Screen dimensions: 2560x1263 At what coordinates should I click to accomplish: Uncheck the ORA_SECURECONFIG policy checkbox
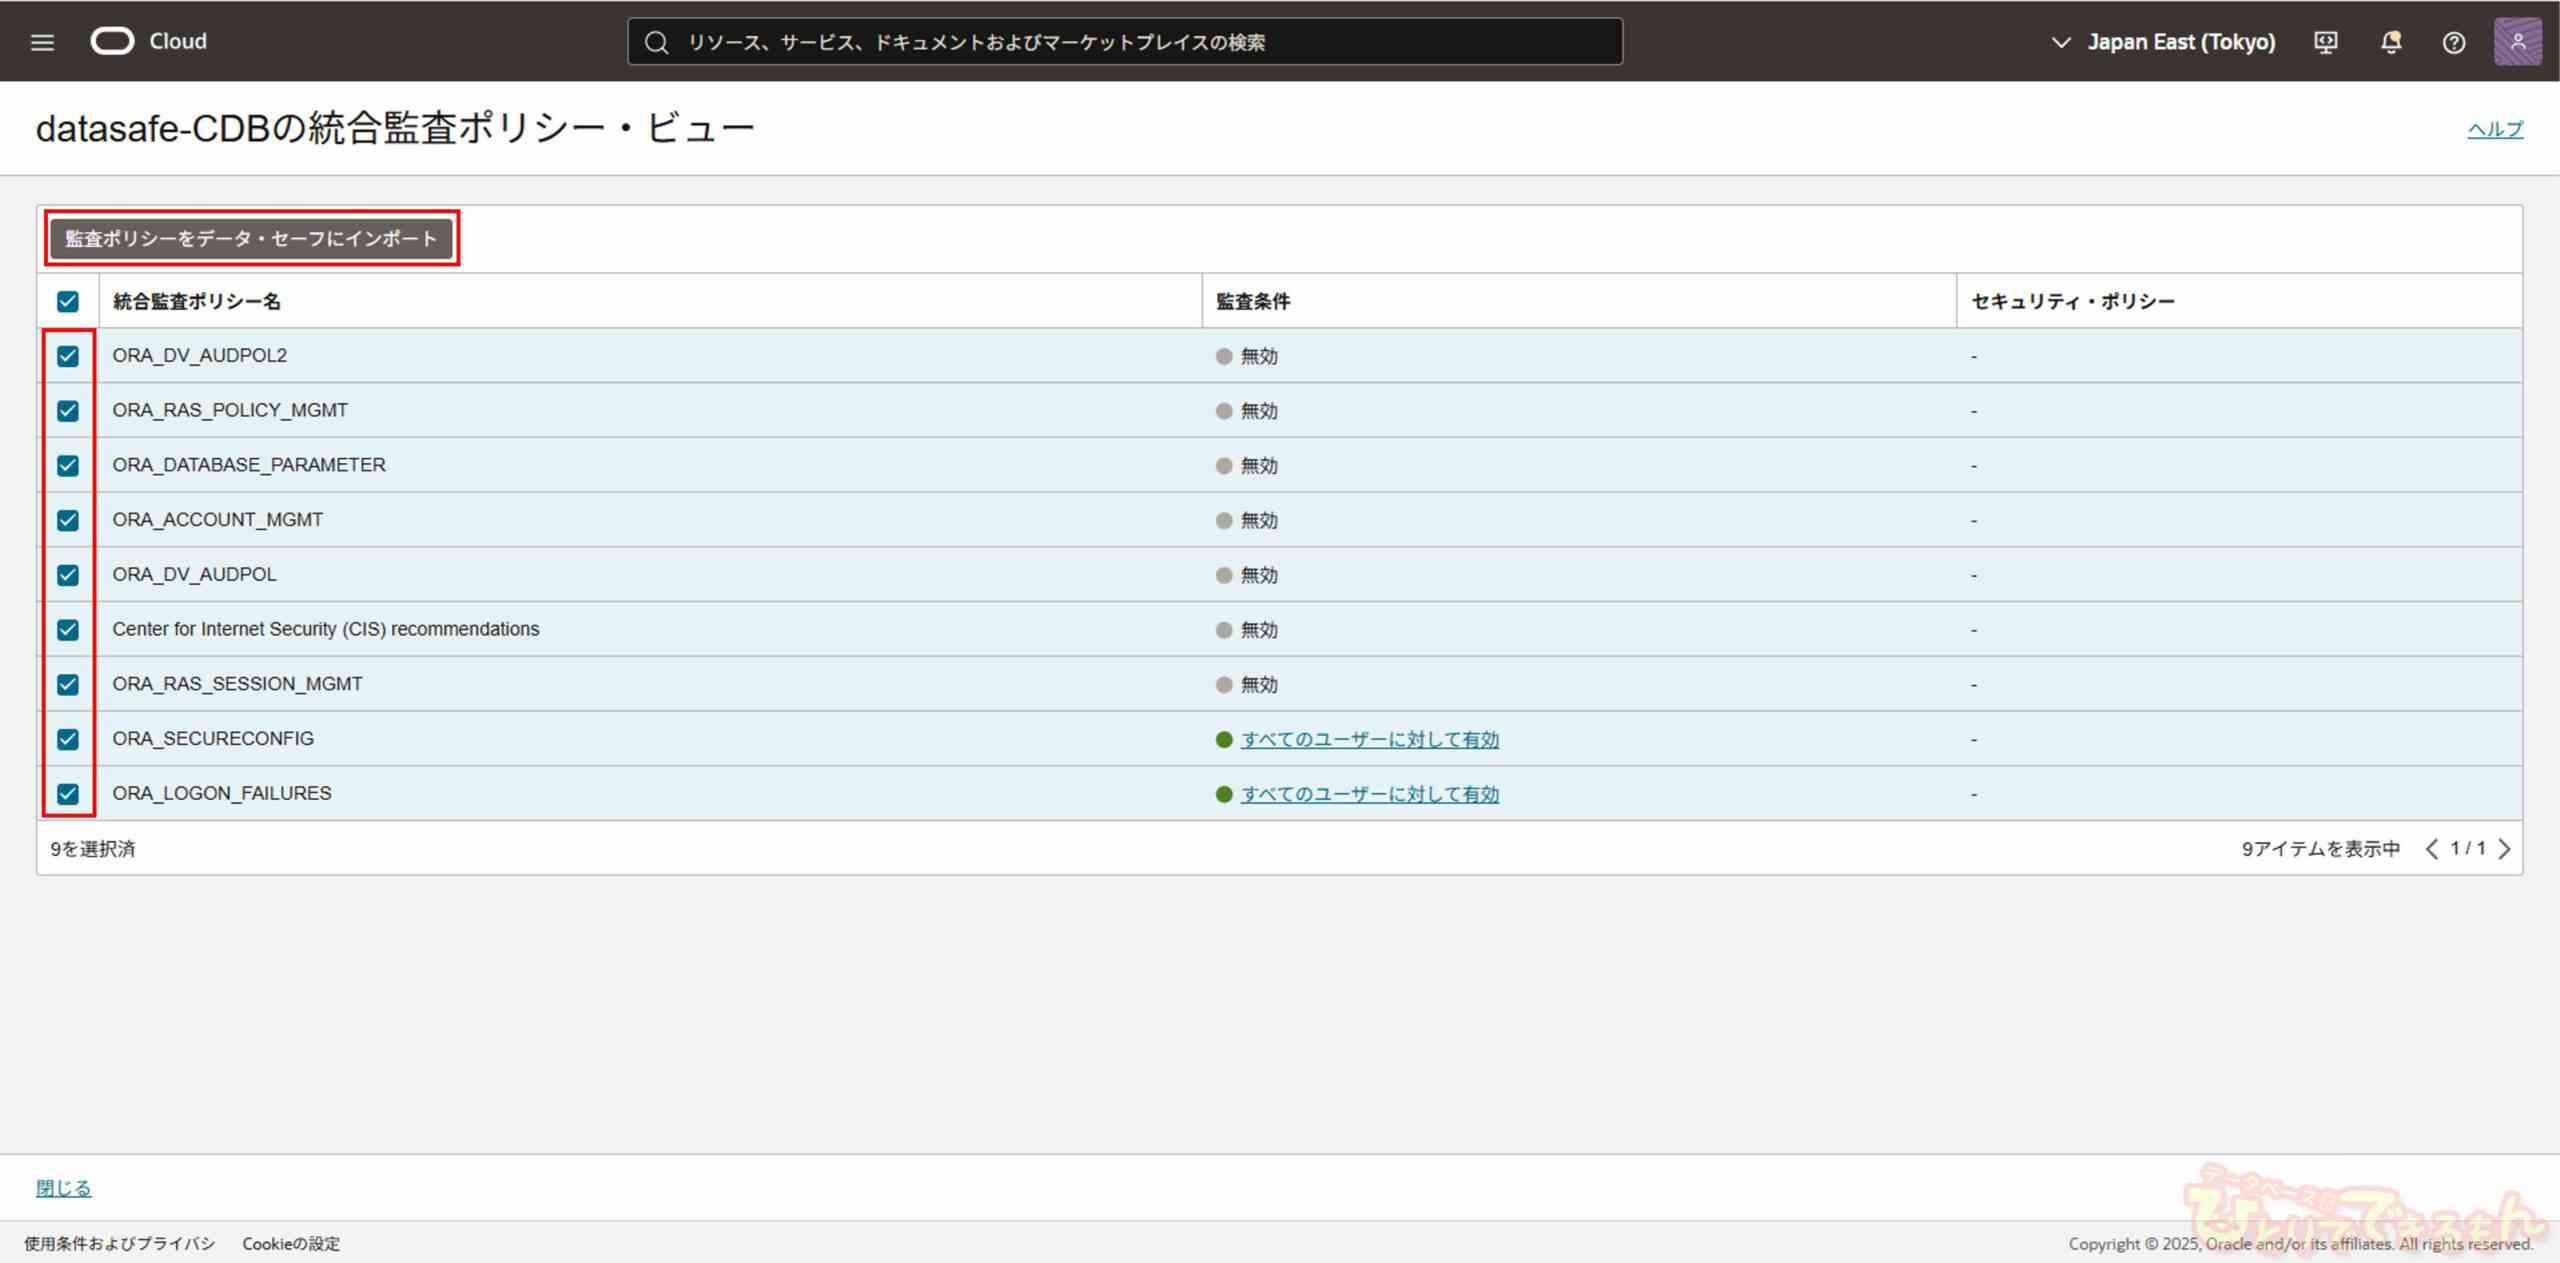[x=68, y=739]
